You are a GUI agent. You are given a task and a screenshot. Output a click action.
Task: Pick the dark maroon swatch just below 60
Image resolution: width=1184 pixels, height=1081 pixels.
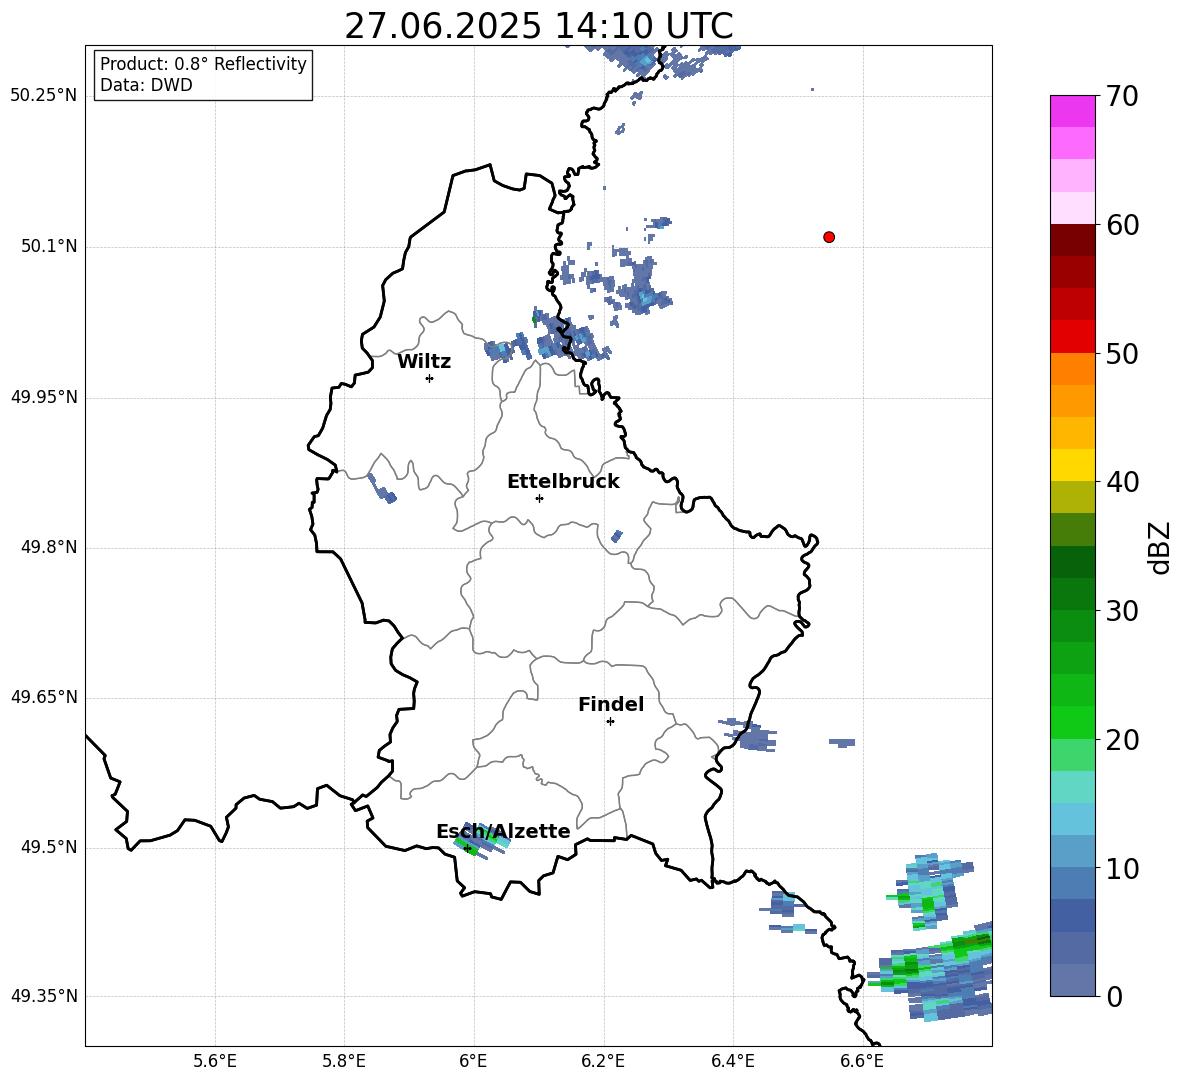click(1072, 240)
